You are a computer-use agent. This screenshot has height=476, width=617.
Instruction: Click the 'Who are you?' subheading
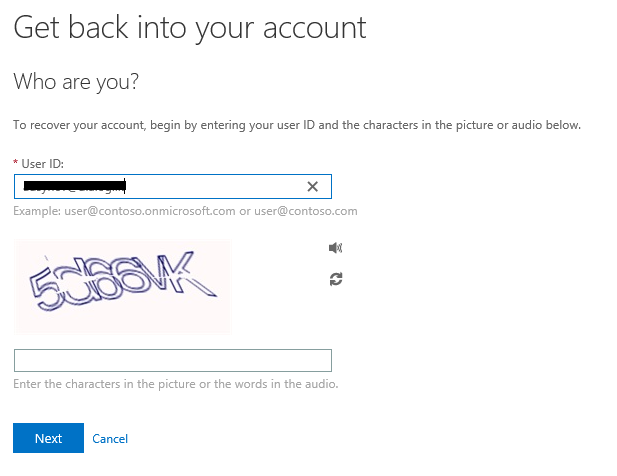pos(76,82)
